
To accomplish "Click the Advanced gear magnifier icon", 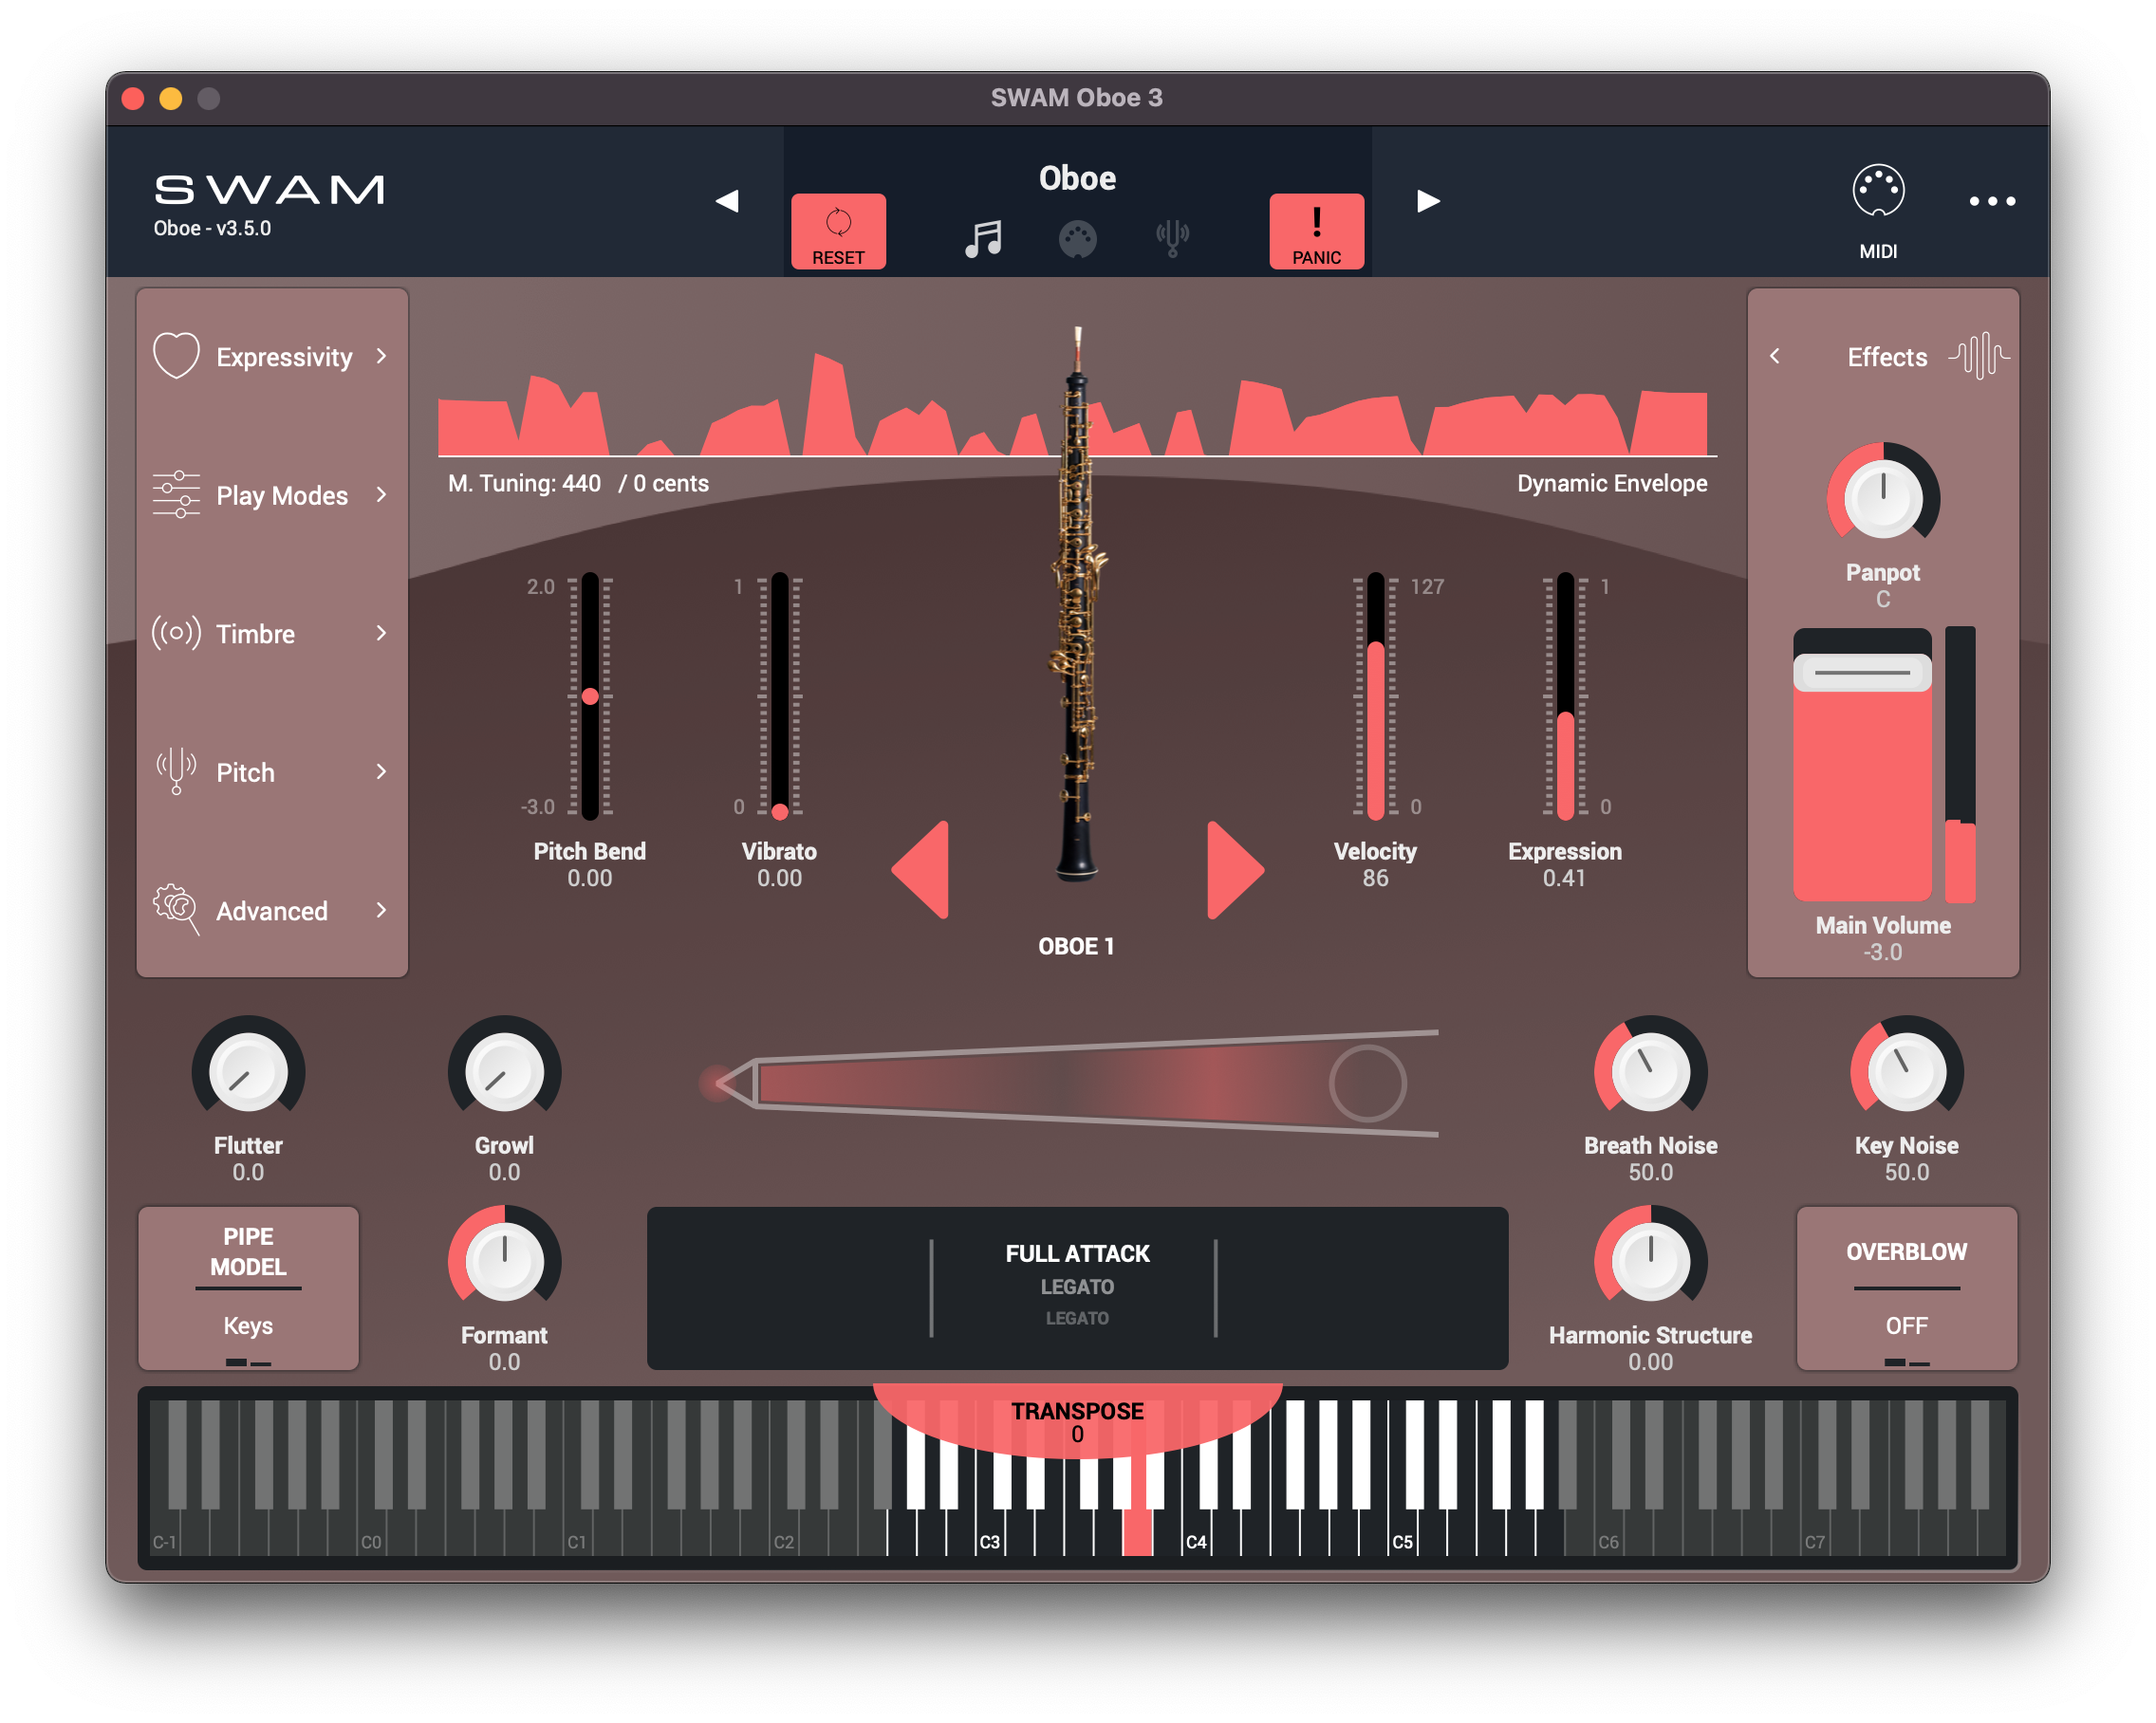I will [x=176, y=909].
